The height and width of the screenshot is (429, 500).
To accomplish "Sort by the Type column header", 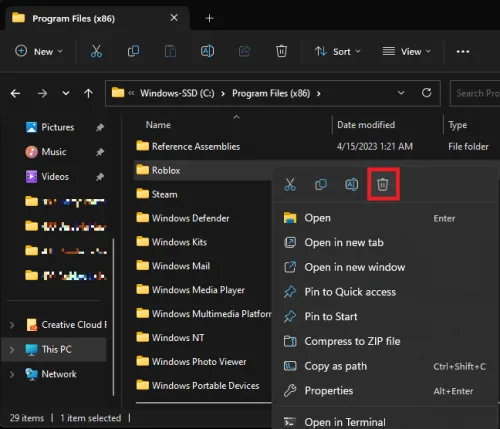I will tap(457, 125).
